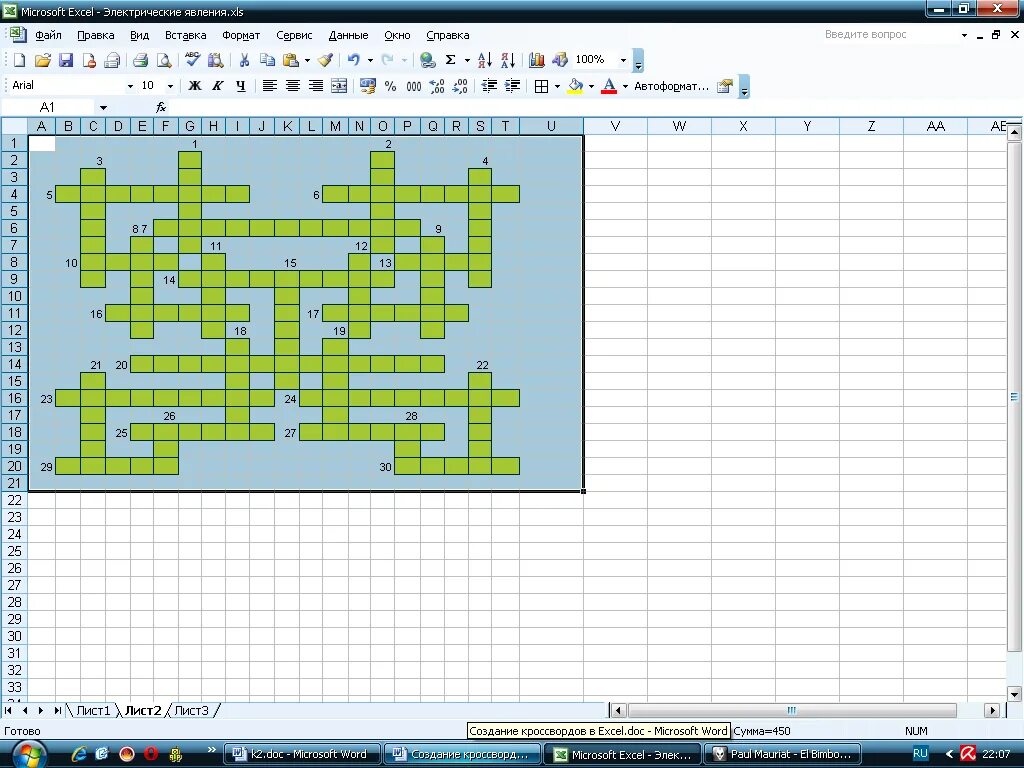Expand the borders dropdown arrow
This screenshot has width=1024, height=768.
557,86
